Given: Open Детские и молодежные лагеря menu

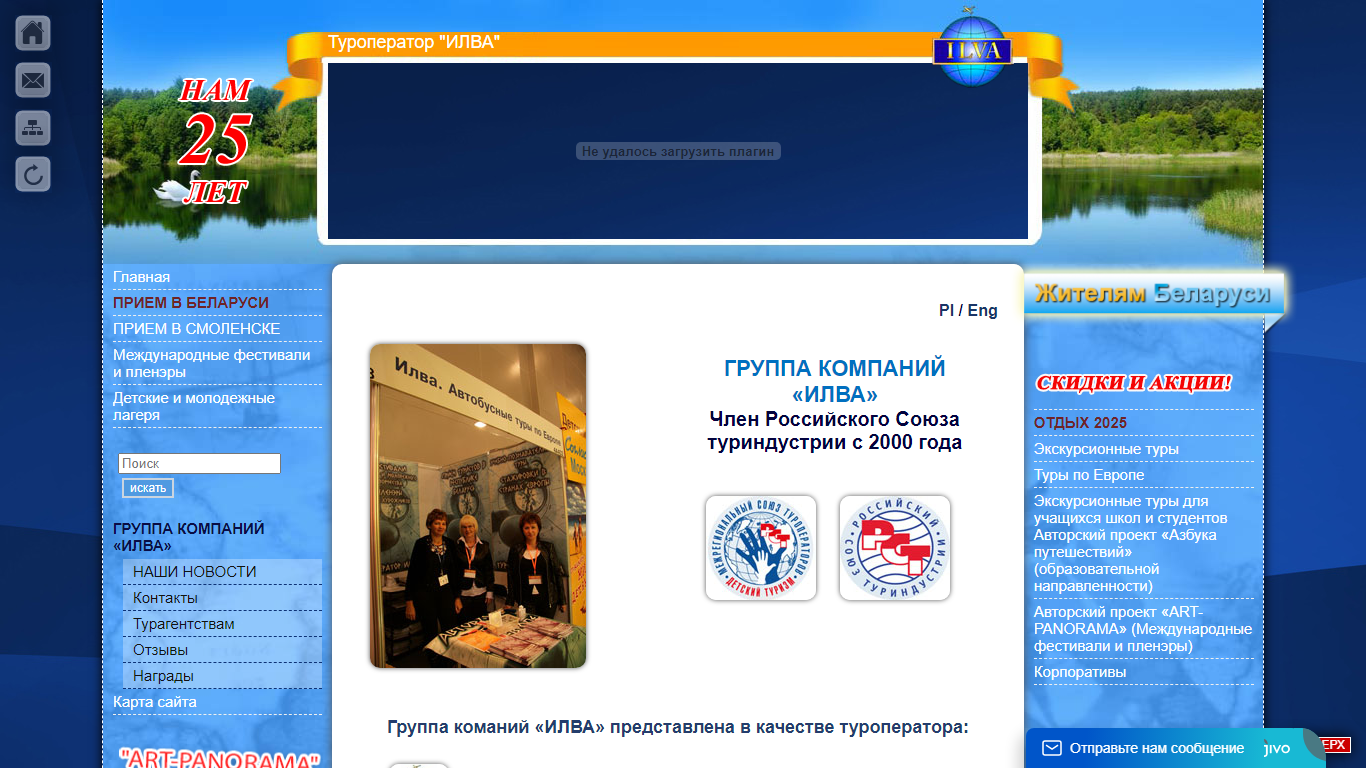Looking at the screenshot, I should coord(194,406).
